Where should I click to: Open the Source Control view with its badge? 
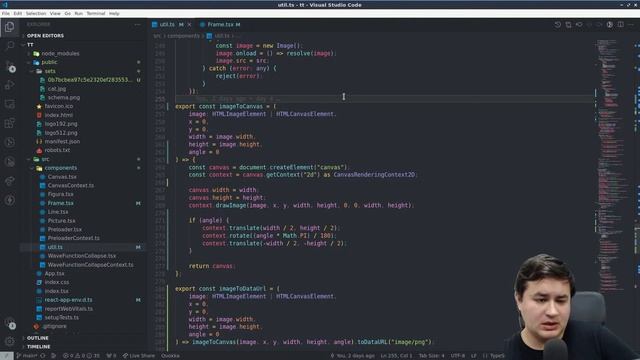point(10,66)
